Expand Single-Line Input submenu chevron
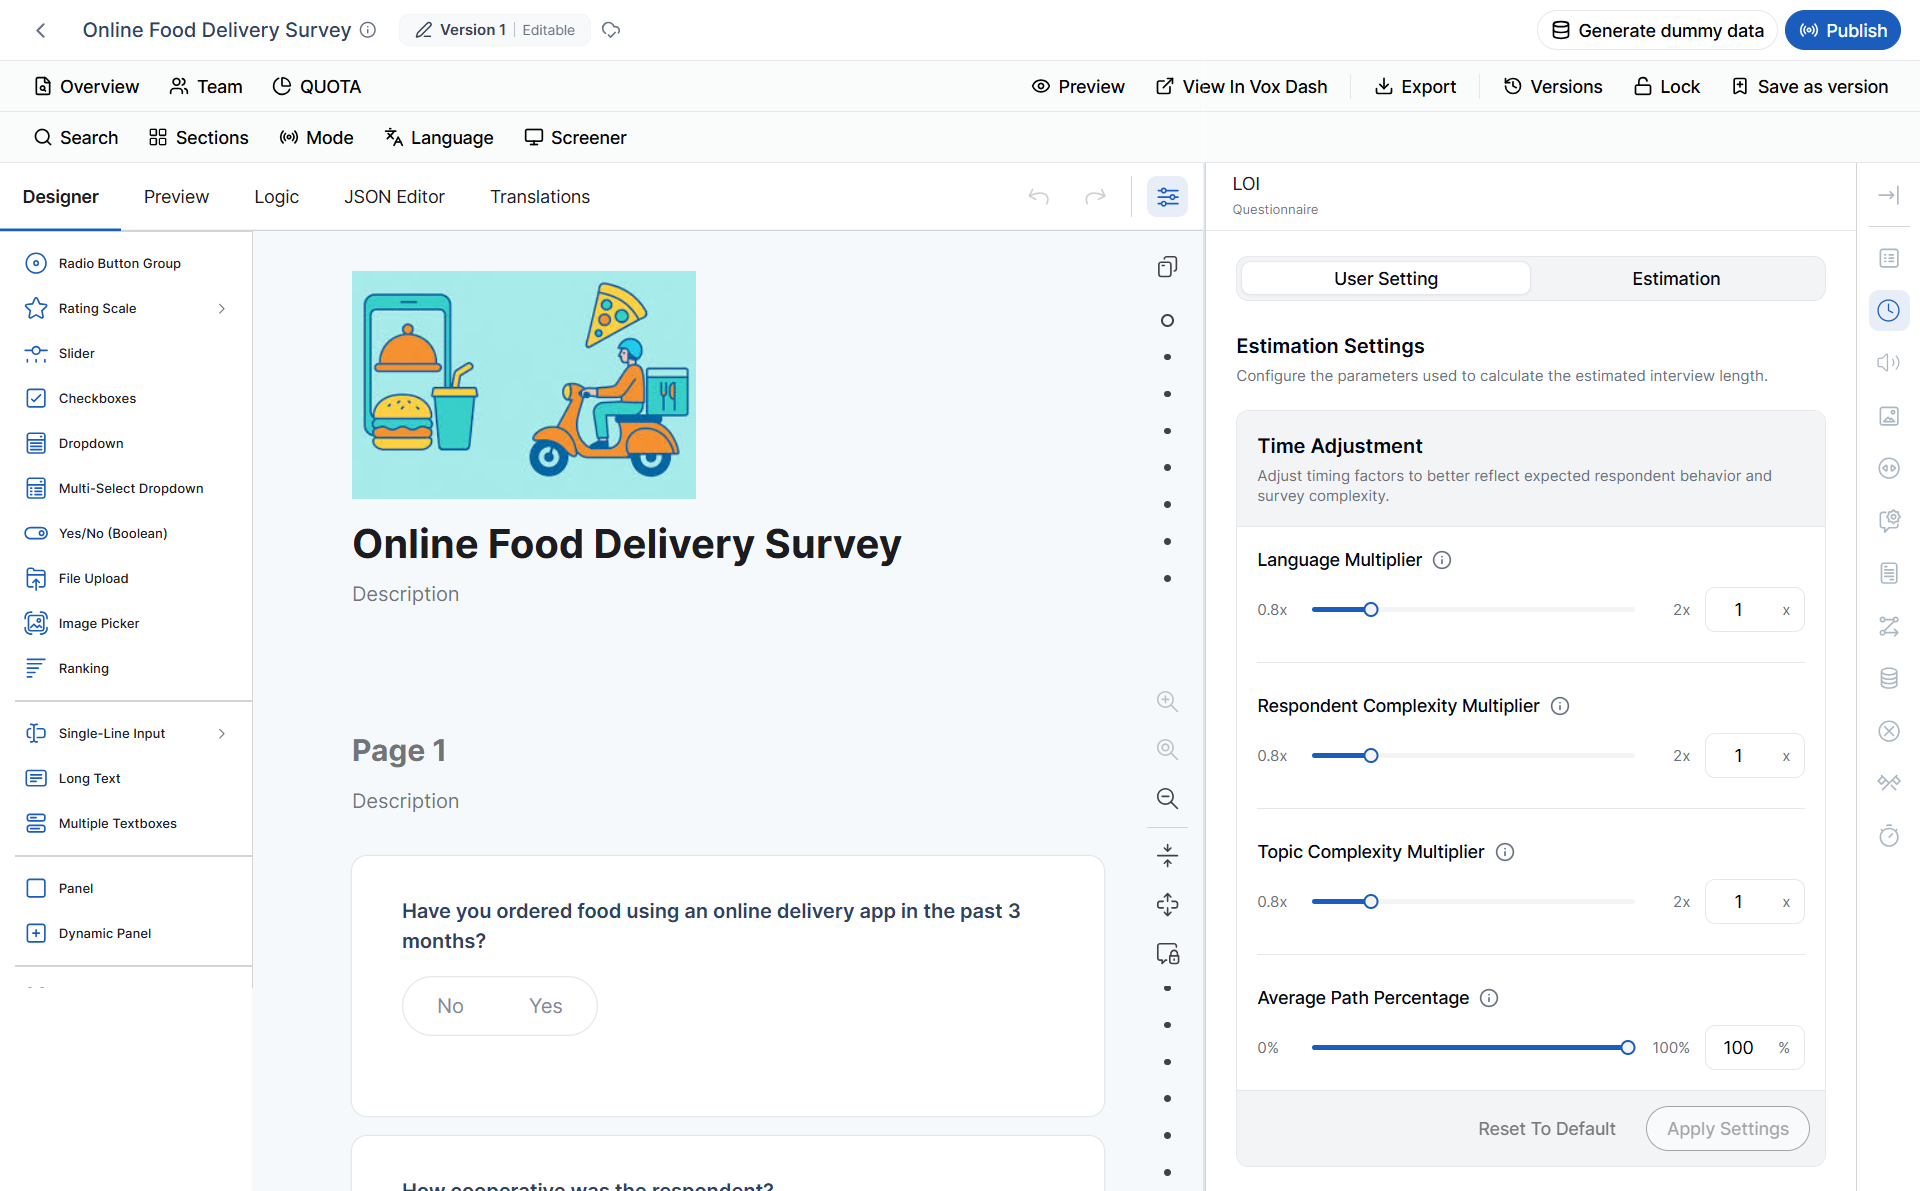Viewport: 1920px width, 1191px height. pos(222,734)
